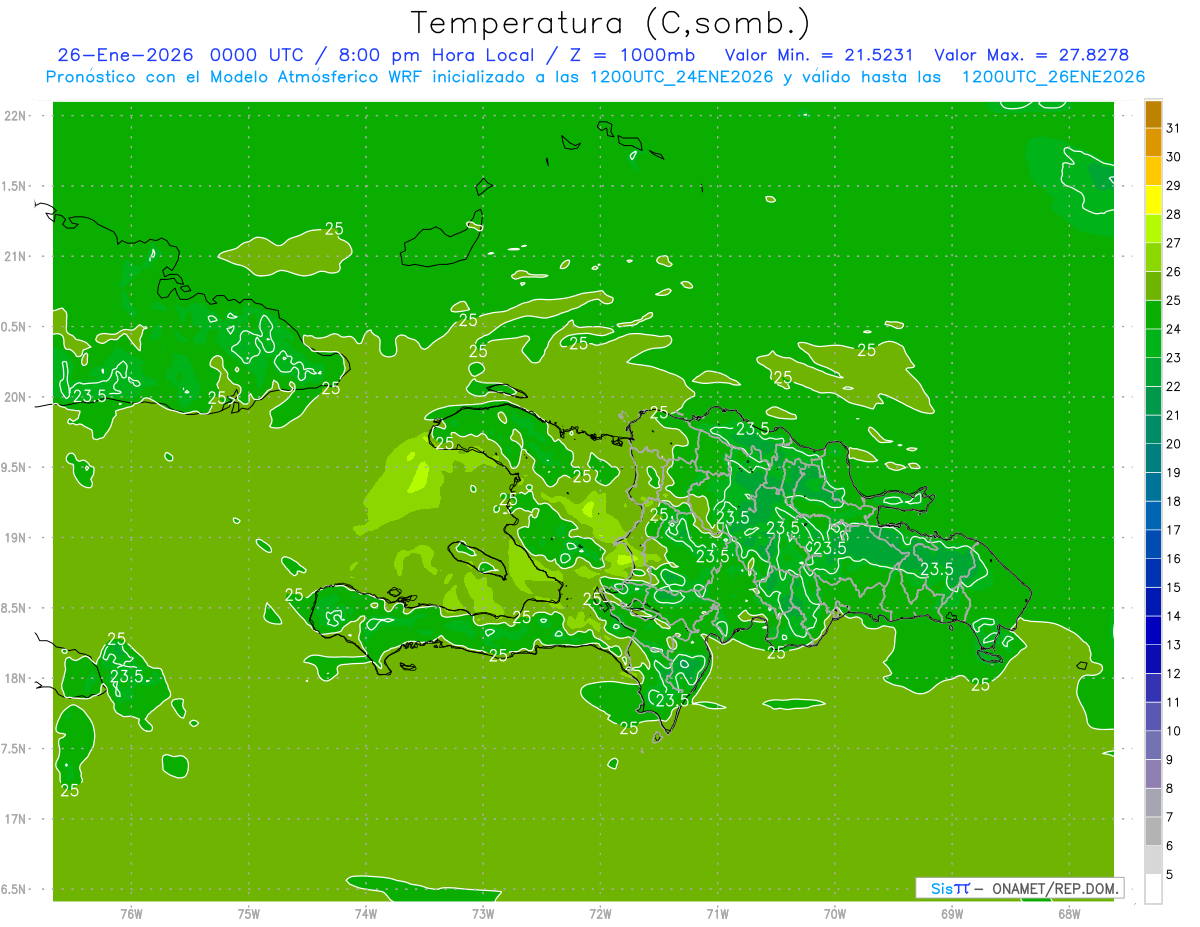Screen dimensions: 1200x927
Task: Click the 19N latitude axis label
Action: tap(15, 538)
